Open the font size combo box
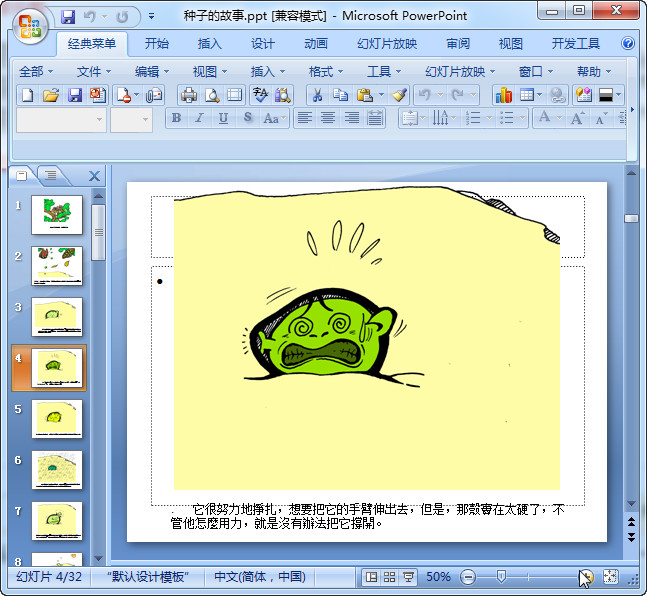The height and width of the screenshot is (596, 647). point(131,120)
